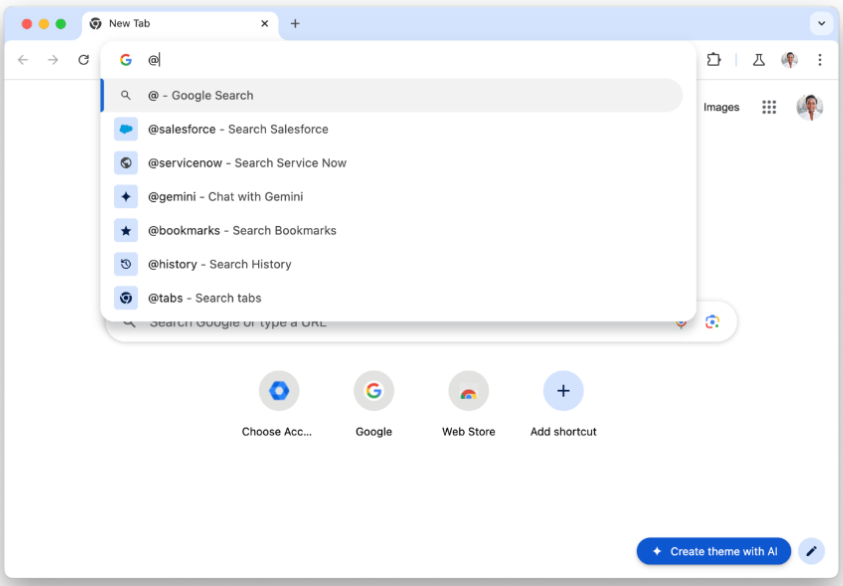Screen dimensions: 843x586
Task: Click the history clock icon
Action: [126, 264]
